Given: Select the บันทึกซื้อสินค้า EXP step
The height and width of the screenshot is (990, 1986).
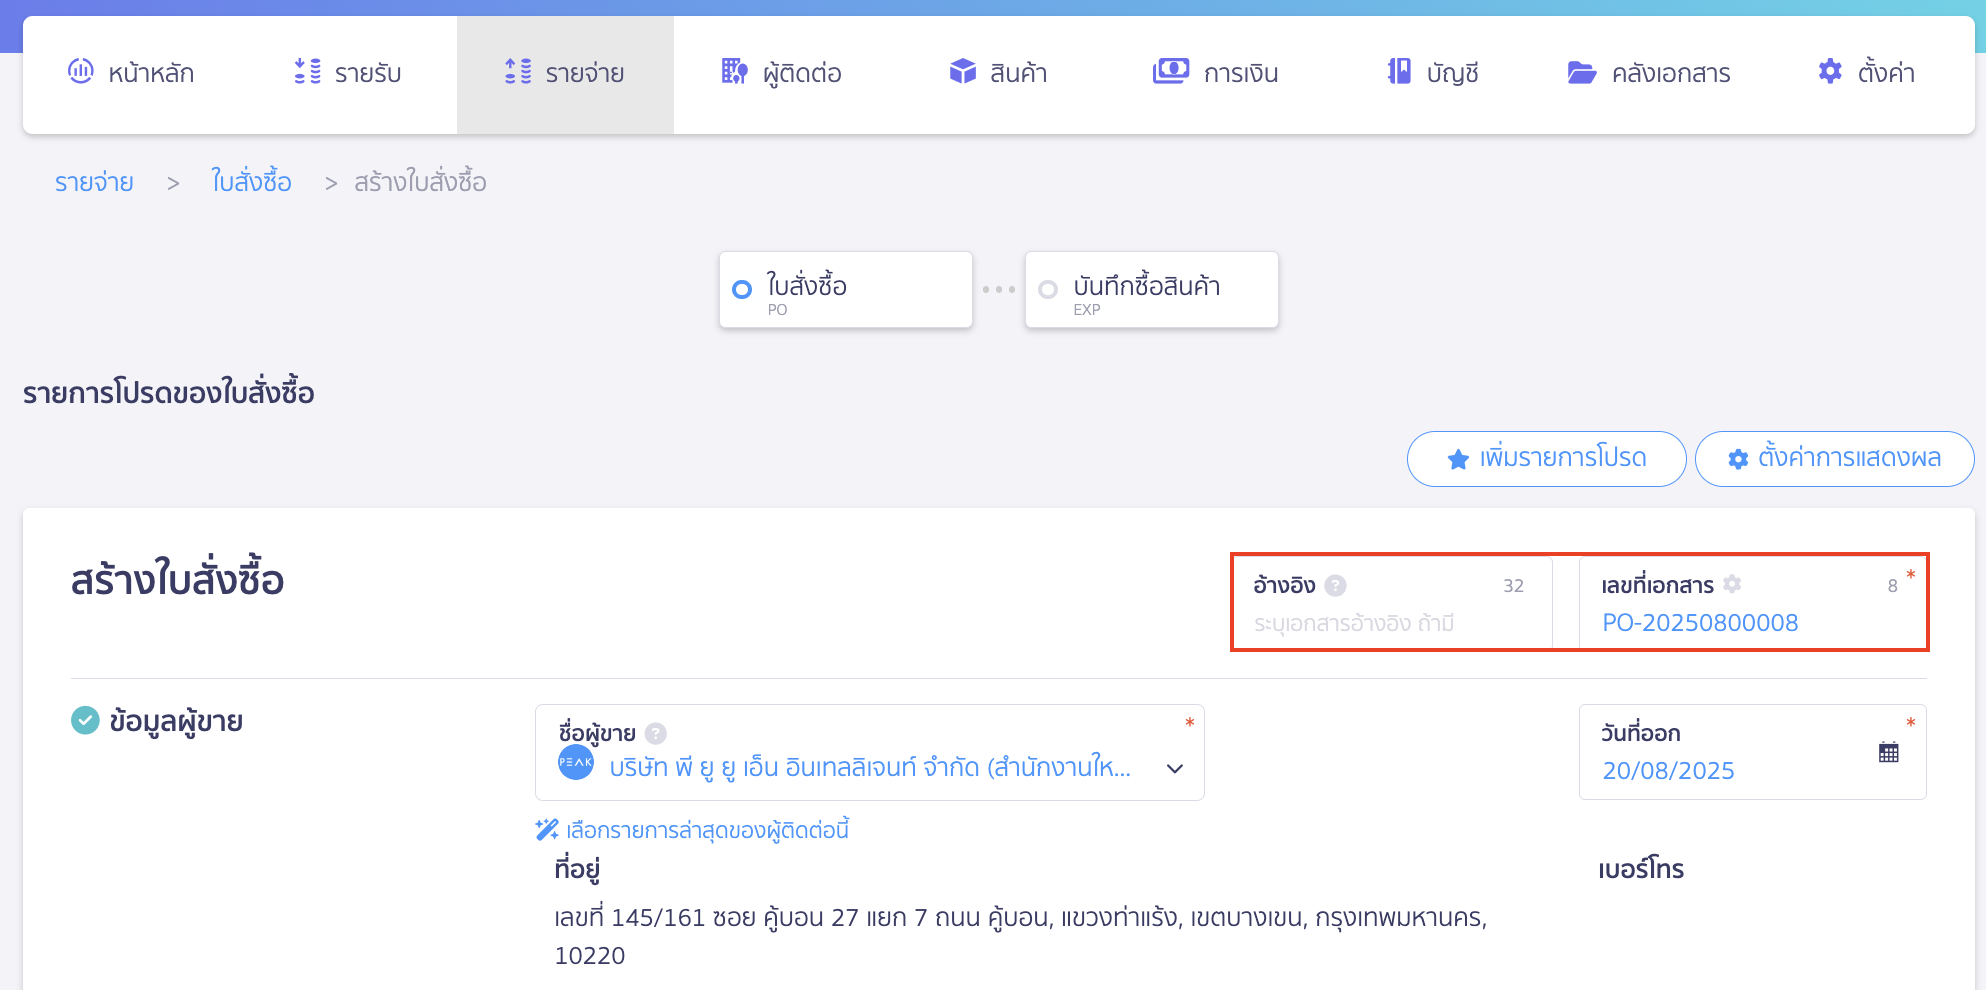Looking at the screenshot, I should pyautogui.click(x=1151, y=289).
